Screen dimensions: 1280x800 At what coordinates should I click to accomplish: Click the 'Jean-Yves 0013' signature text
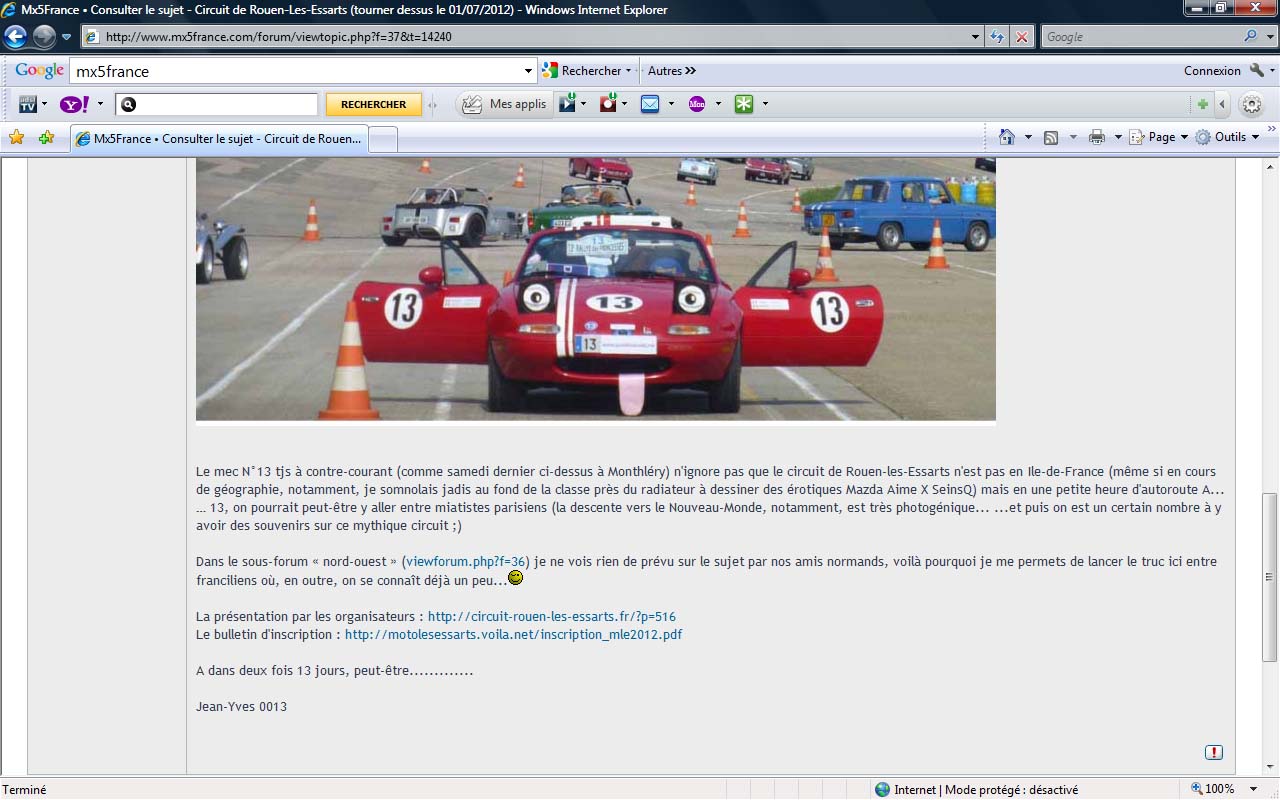point(241,707)
